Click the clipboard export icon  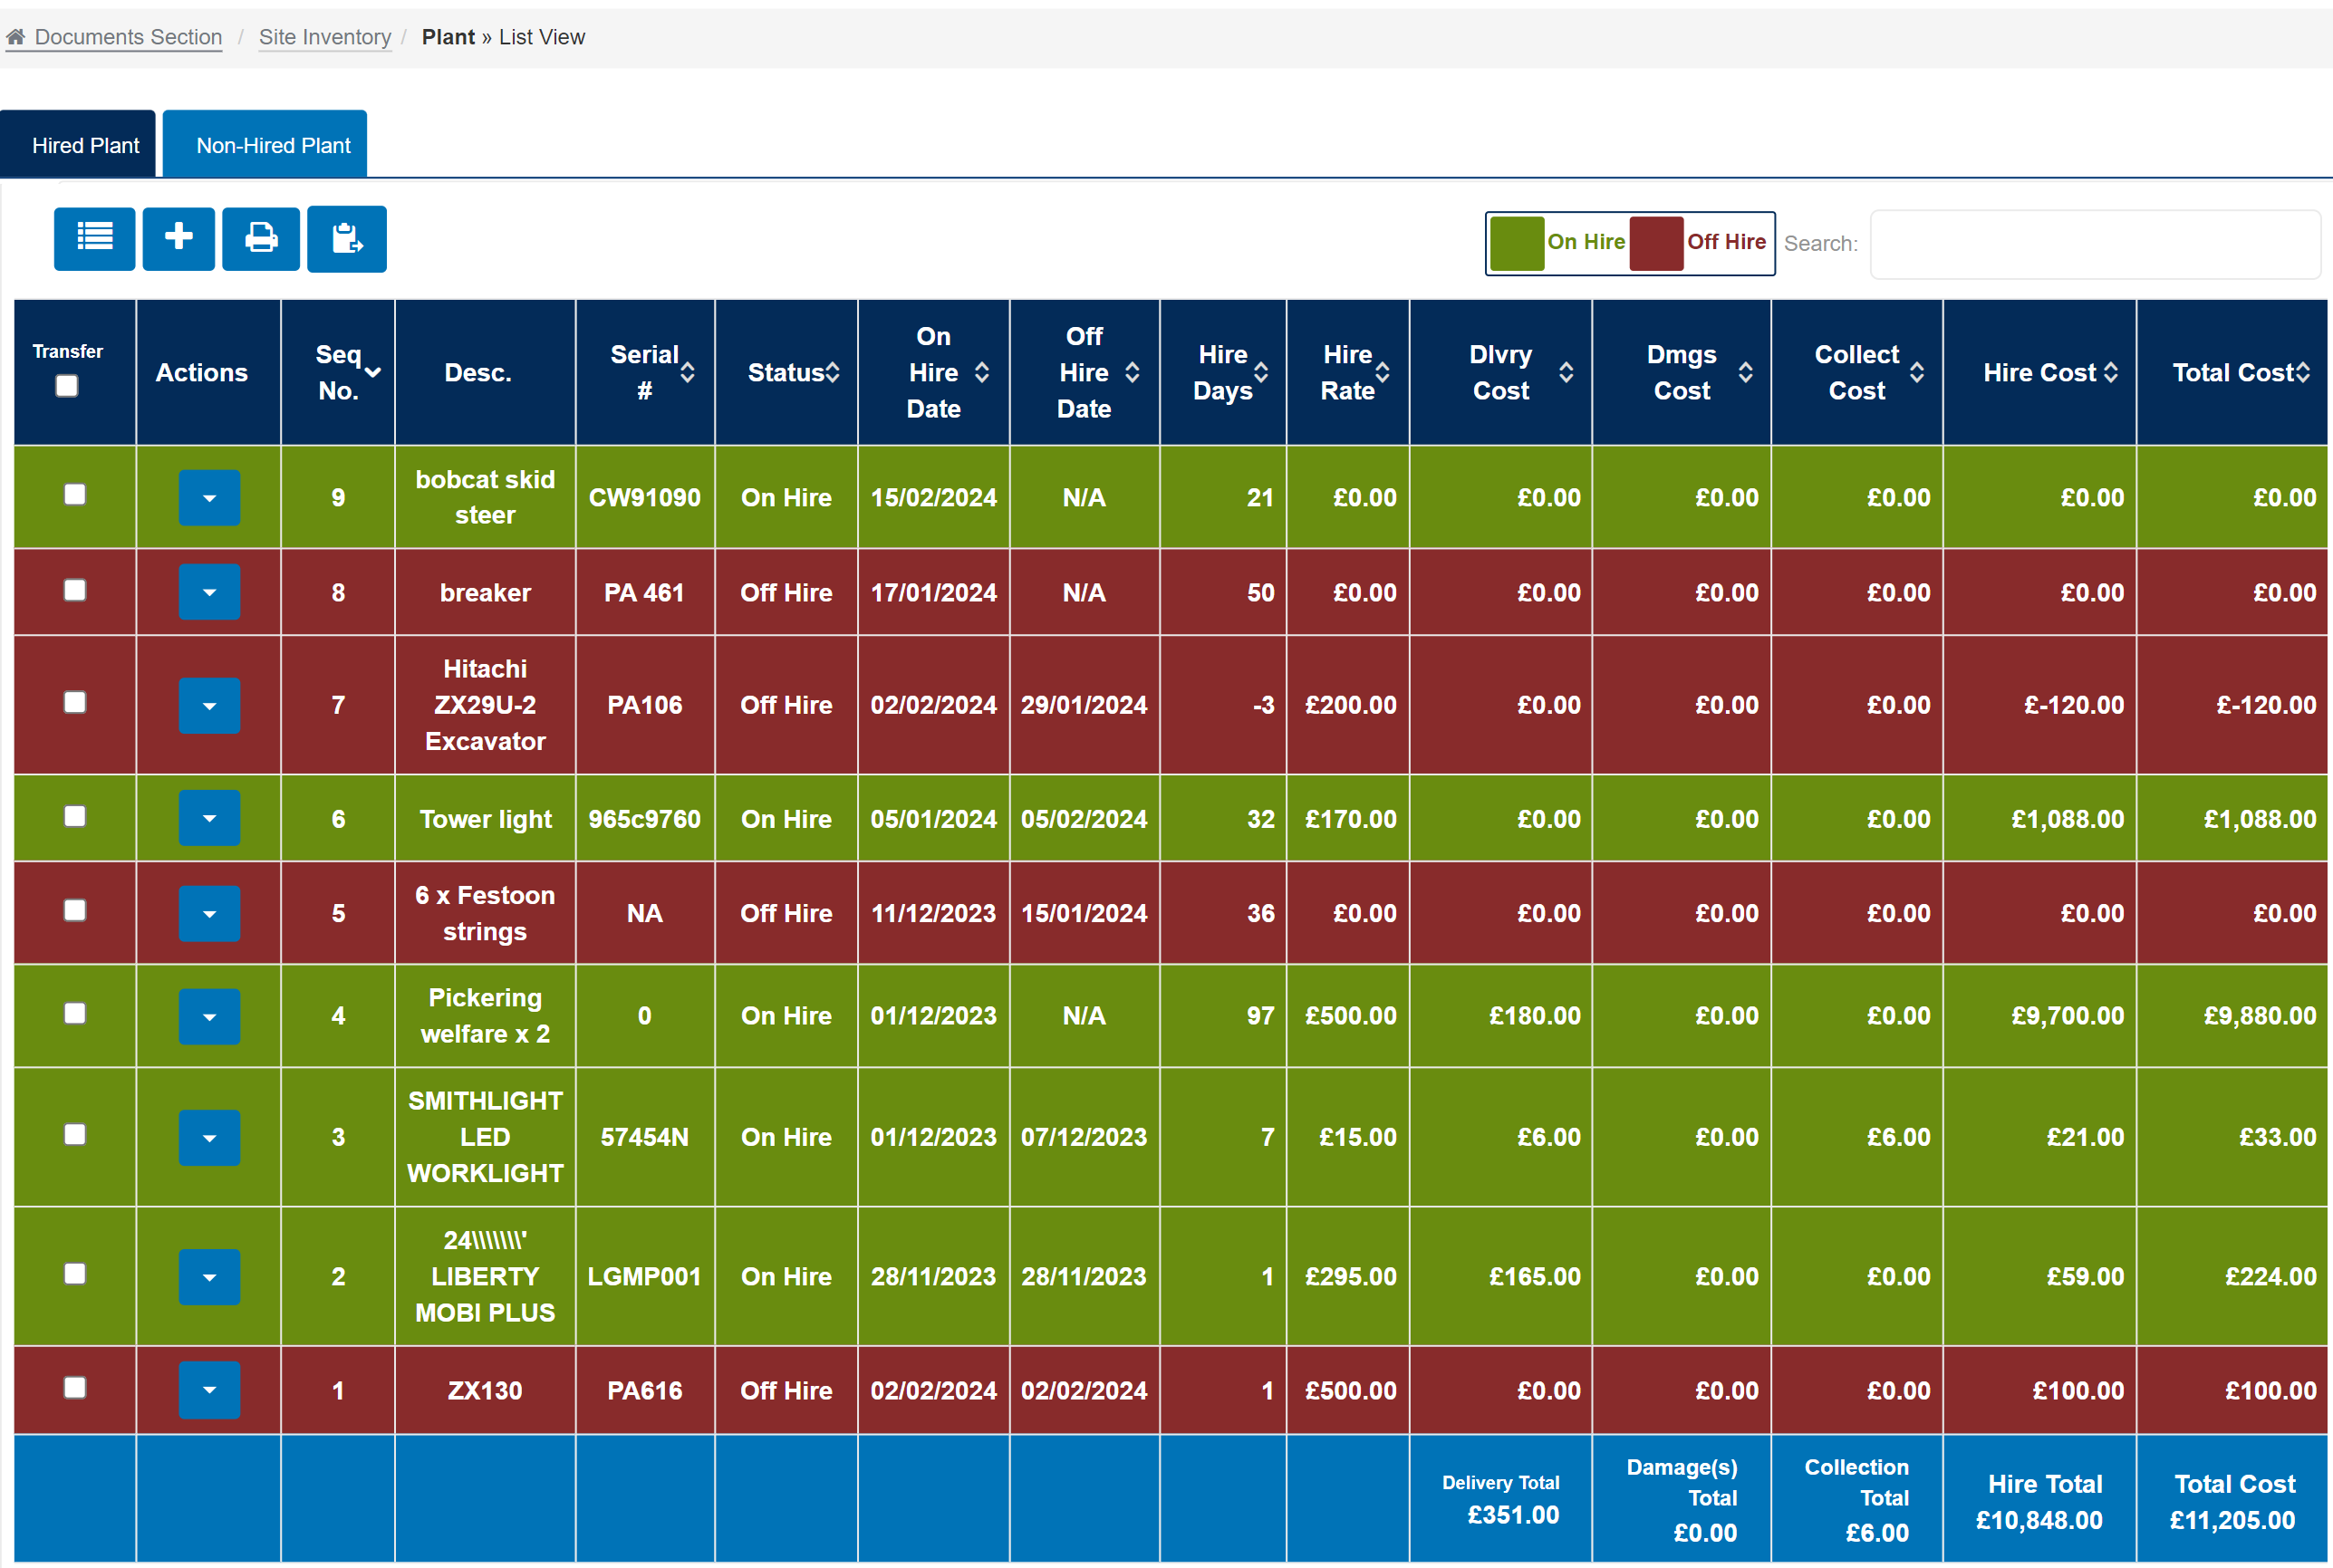click(x=346, y=238)
